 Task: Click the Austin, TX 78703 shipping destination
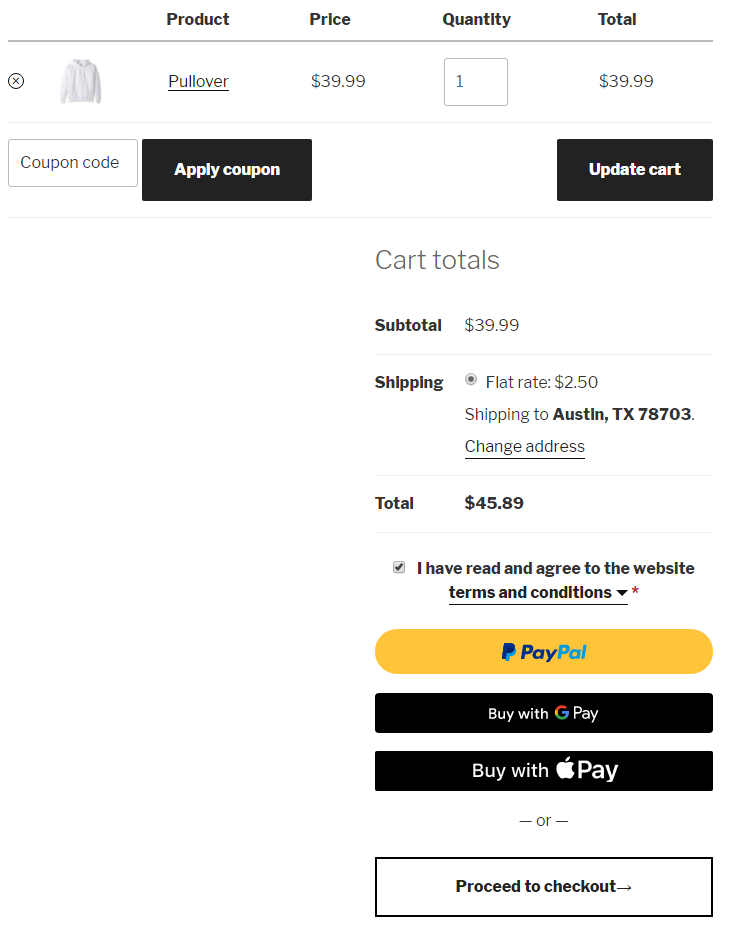pyautogui.click(x=622, y=414)
